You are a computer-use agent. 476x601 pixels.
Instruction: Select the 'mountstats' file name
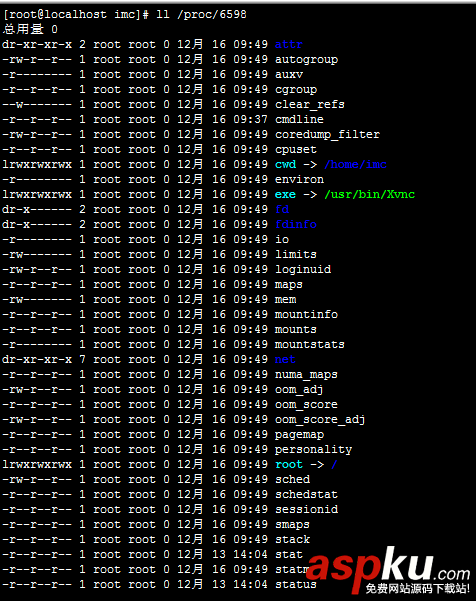310,345
